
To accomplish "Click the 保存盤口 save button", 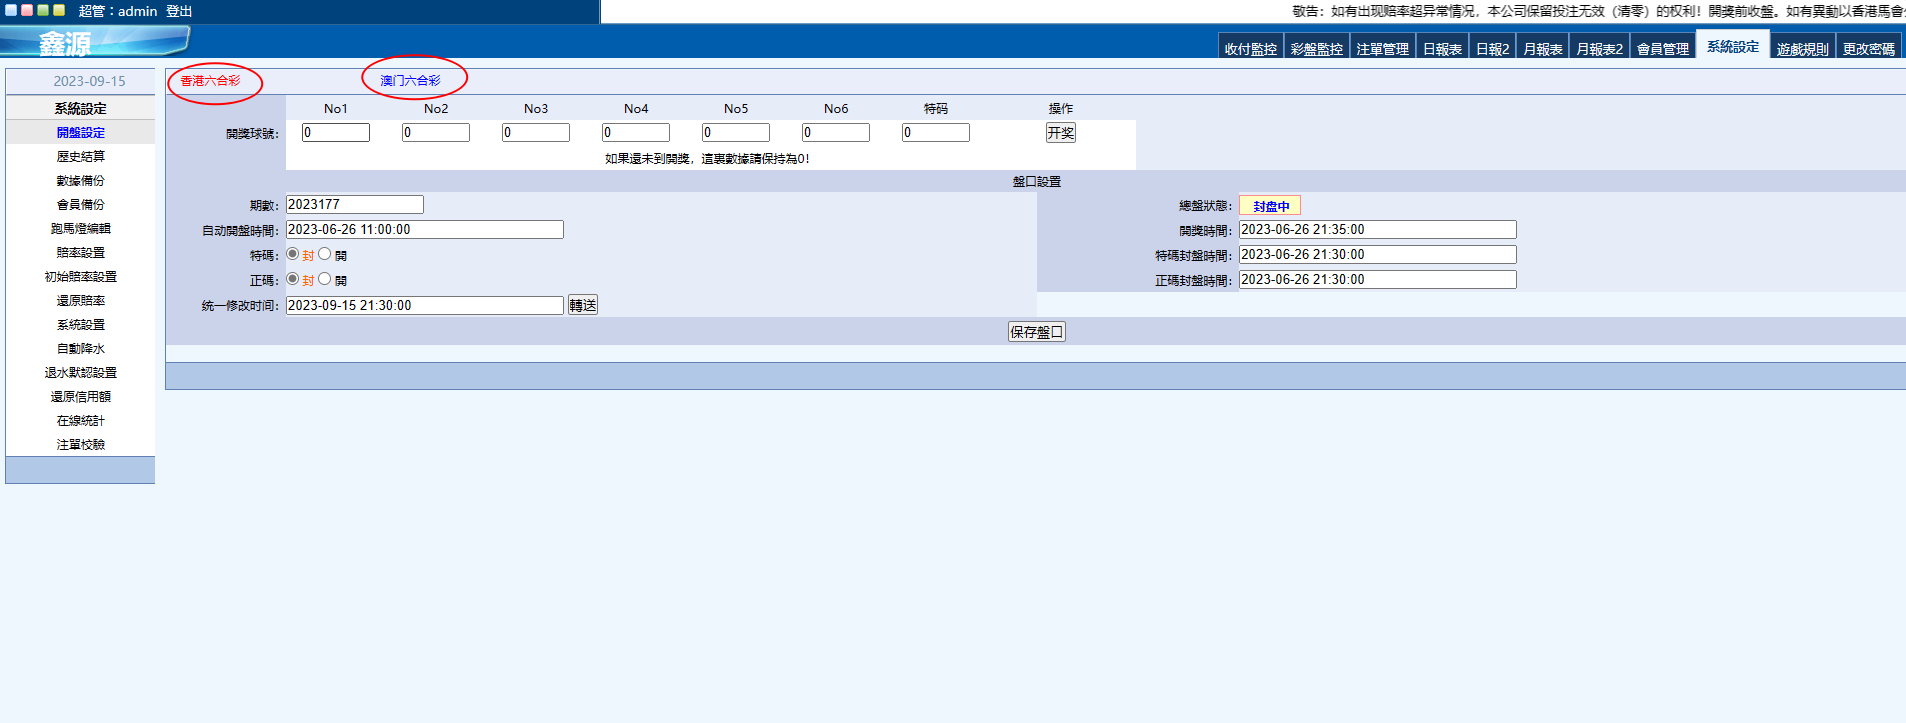I will coord(1037,332).
